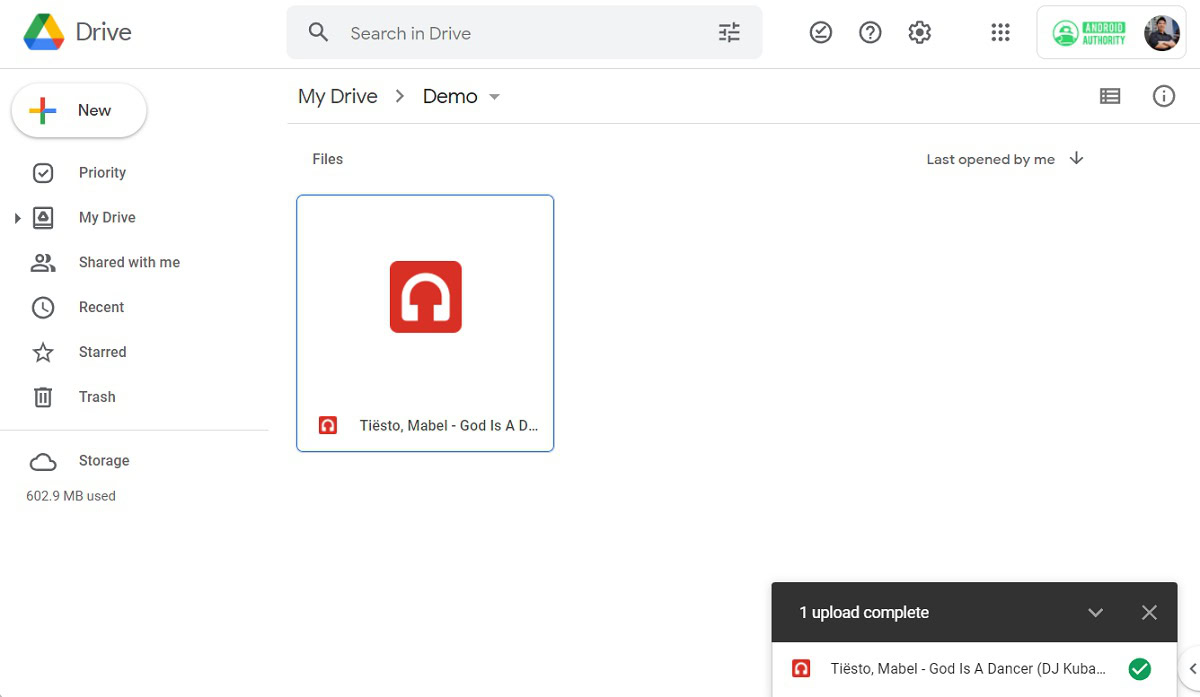Click the New button
The height and width of the screenshot is (697, 1200).
click(79, 110)
